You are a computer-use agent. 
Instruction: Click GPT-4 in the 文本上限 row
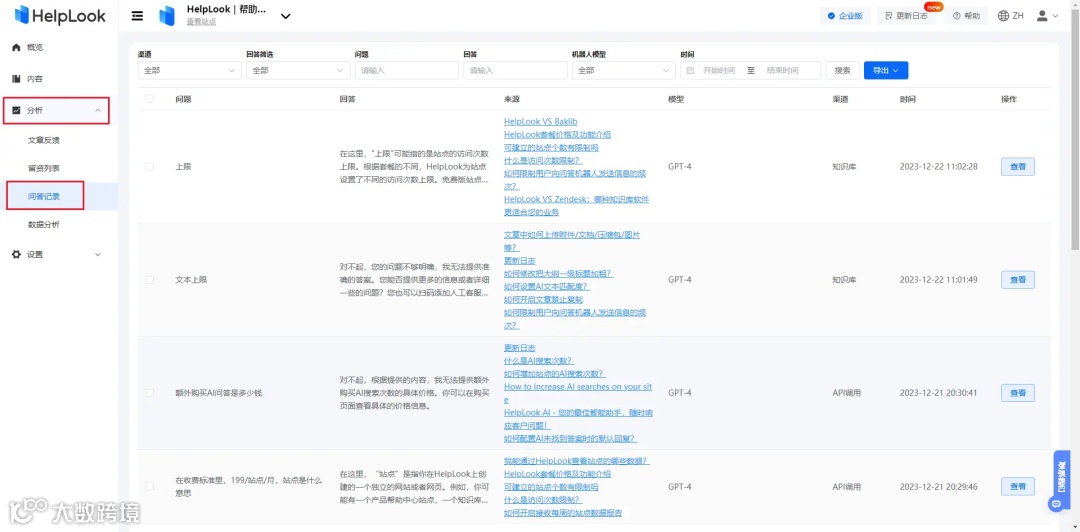coord(679,280)
